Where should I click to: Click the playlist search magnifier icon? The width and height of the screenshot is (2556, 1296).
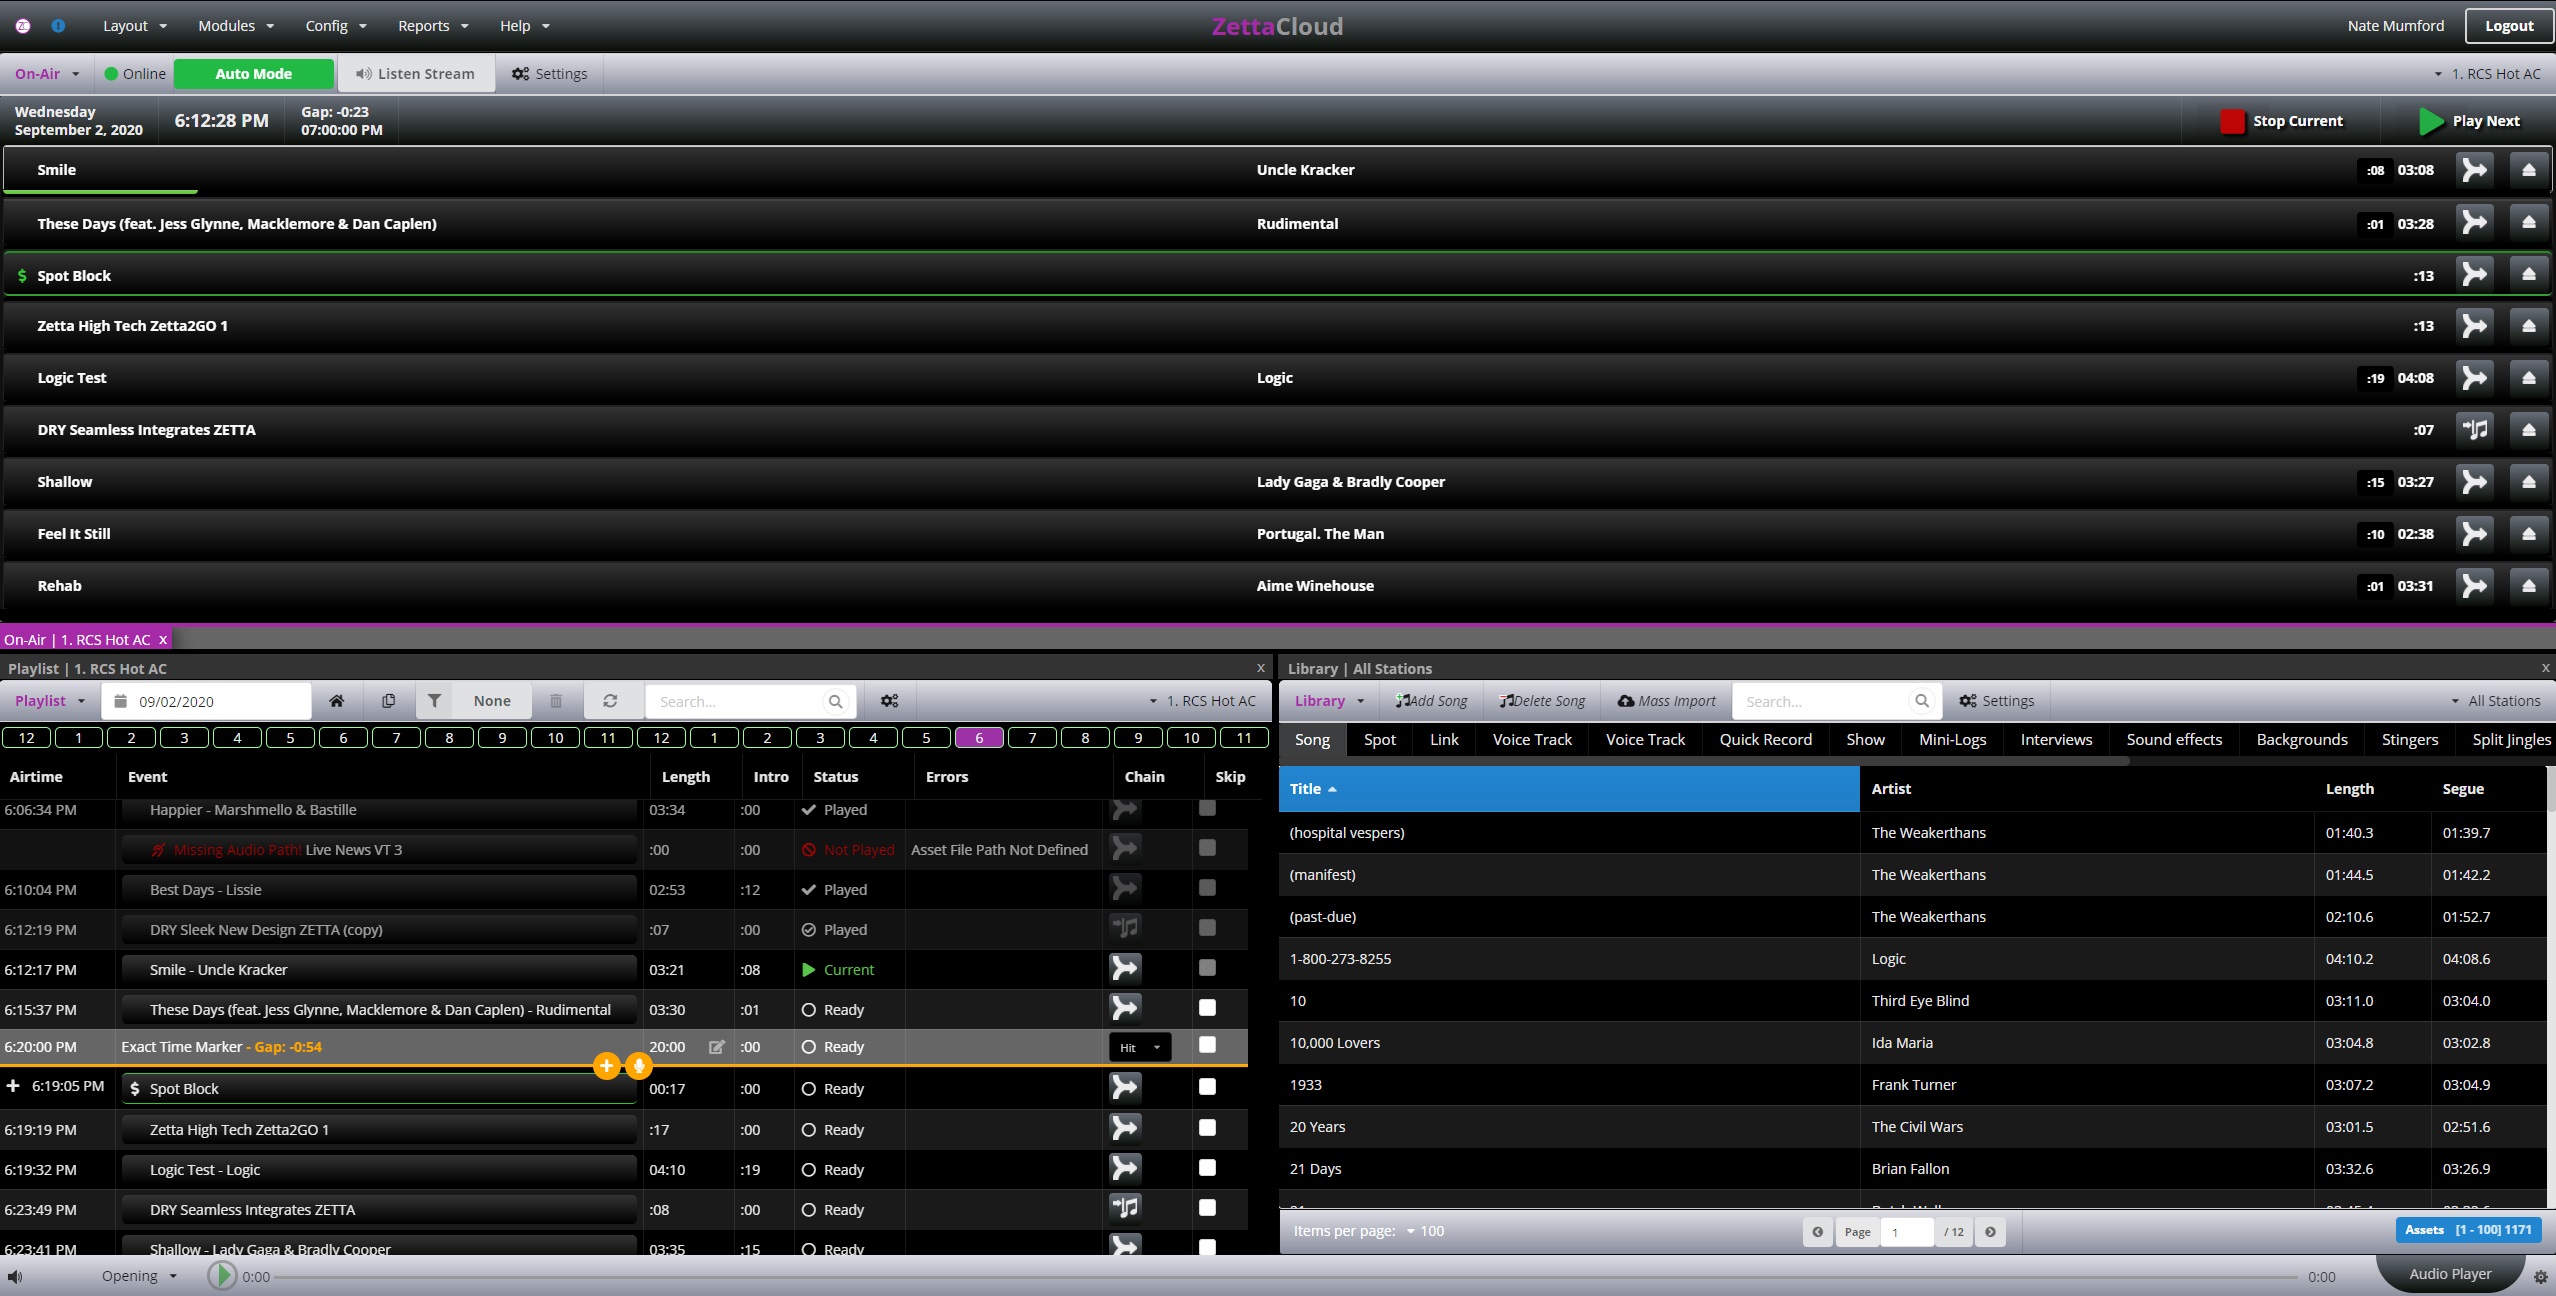pos(835,702)
